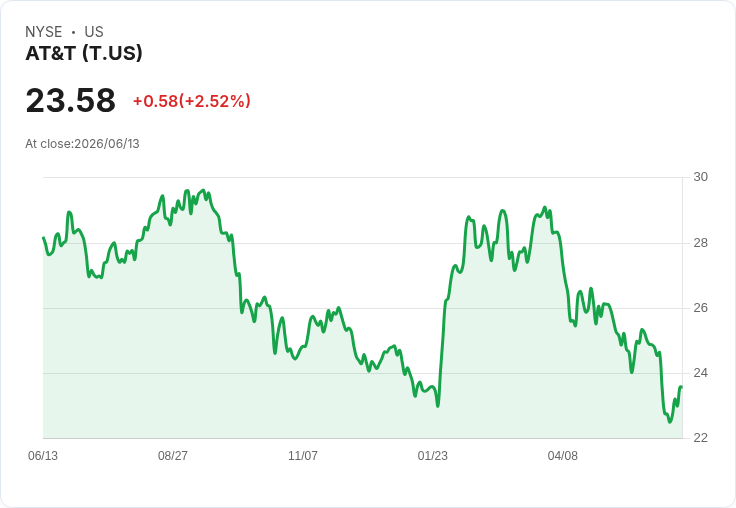Click the US market label
This screenshot has height=508, width=736.
[94, 32]
